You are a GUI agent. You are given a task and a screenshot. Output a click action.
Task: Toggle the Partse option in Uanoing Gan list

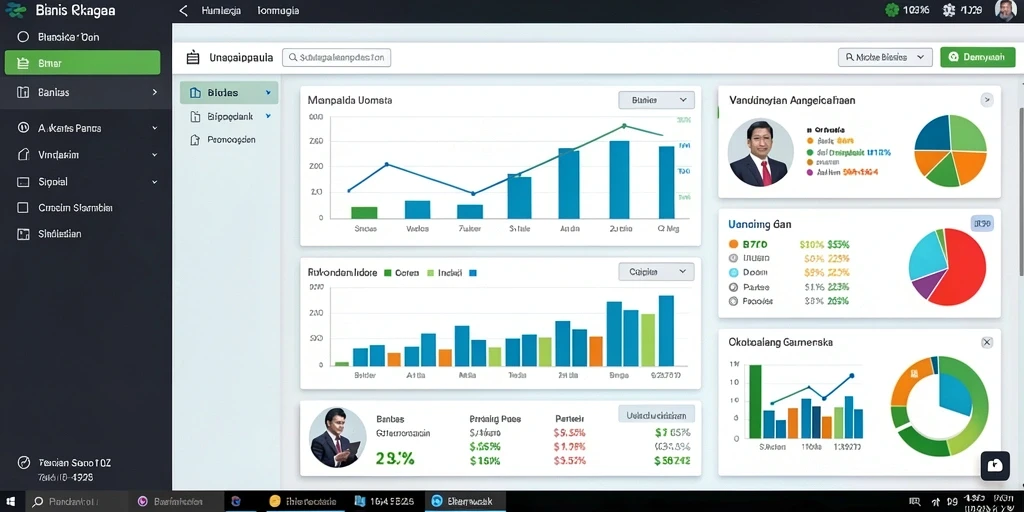click(x=733, y=287)
